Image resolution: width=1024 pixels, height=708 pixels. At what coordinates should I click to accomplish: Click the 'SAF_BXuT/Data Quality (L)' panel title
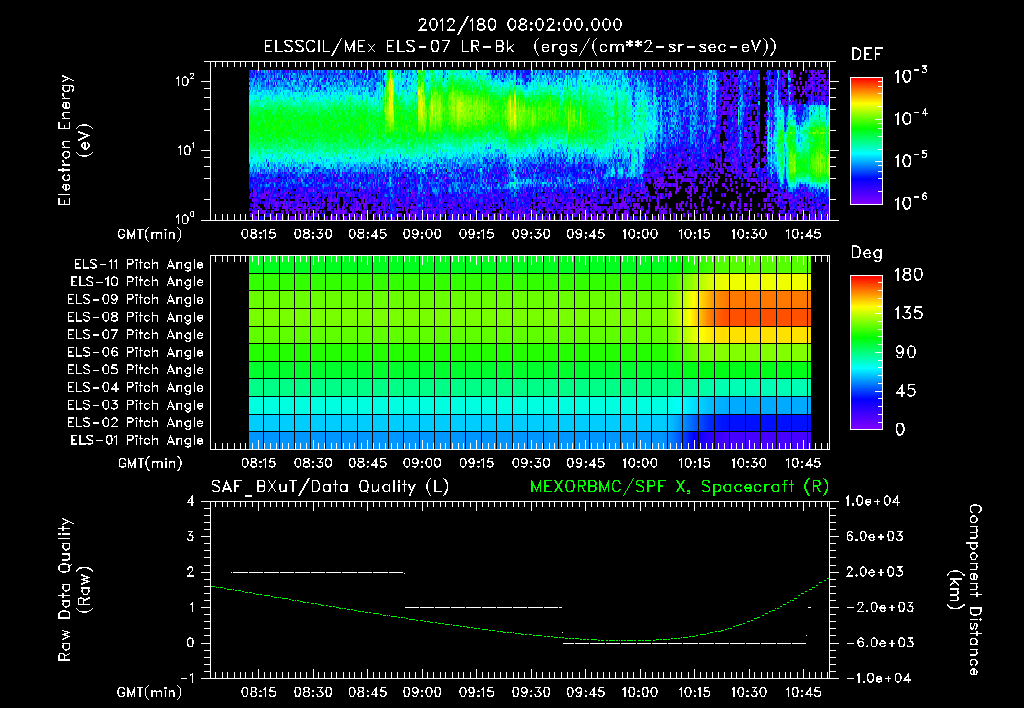330,487
